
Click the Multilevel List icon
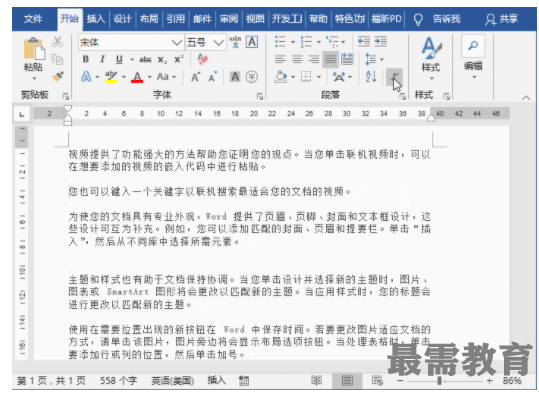[x=332, y=42]
